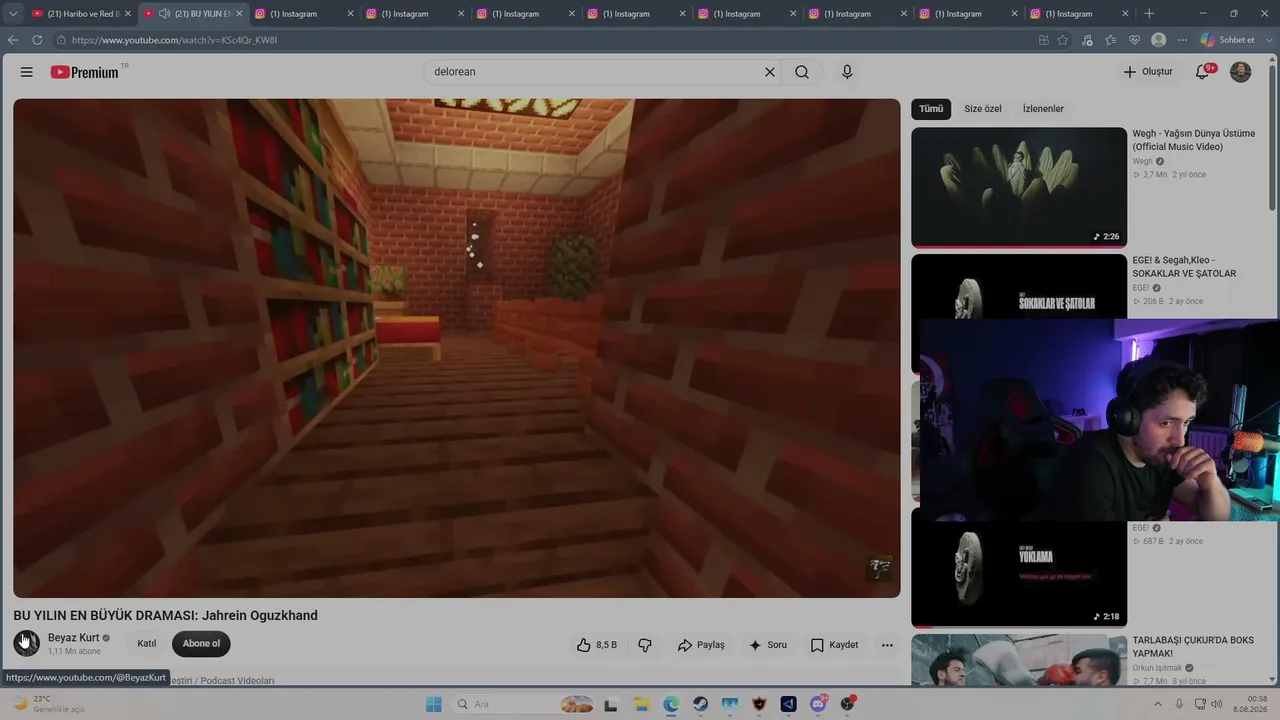
Task: Click the 'Katıl' join button
Action: point(147,644)
